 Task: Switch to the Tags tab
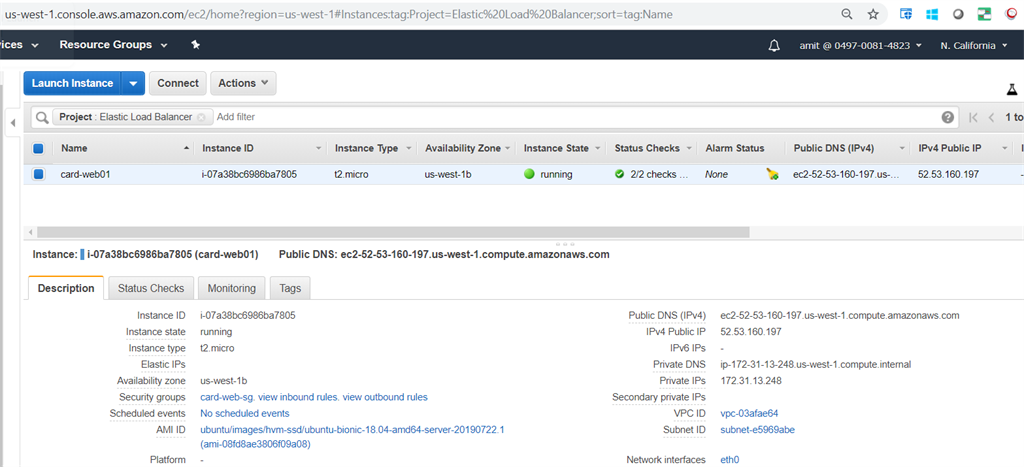pyautogui.click(x=290, y=288)
